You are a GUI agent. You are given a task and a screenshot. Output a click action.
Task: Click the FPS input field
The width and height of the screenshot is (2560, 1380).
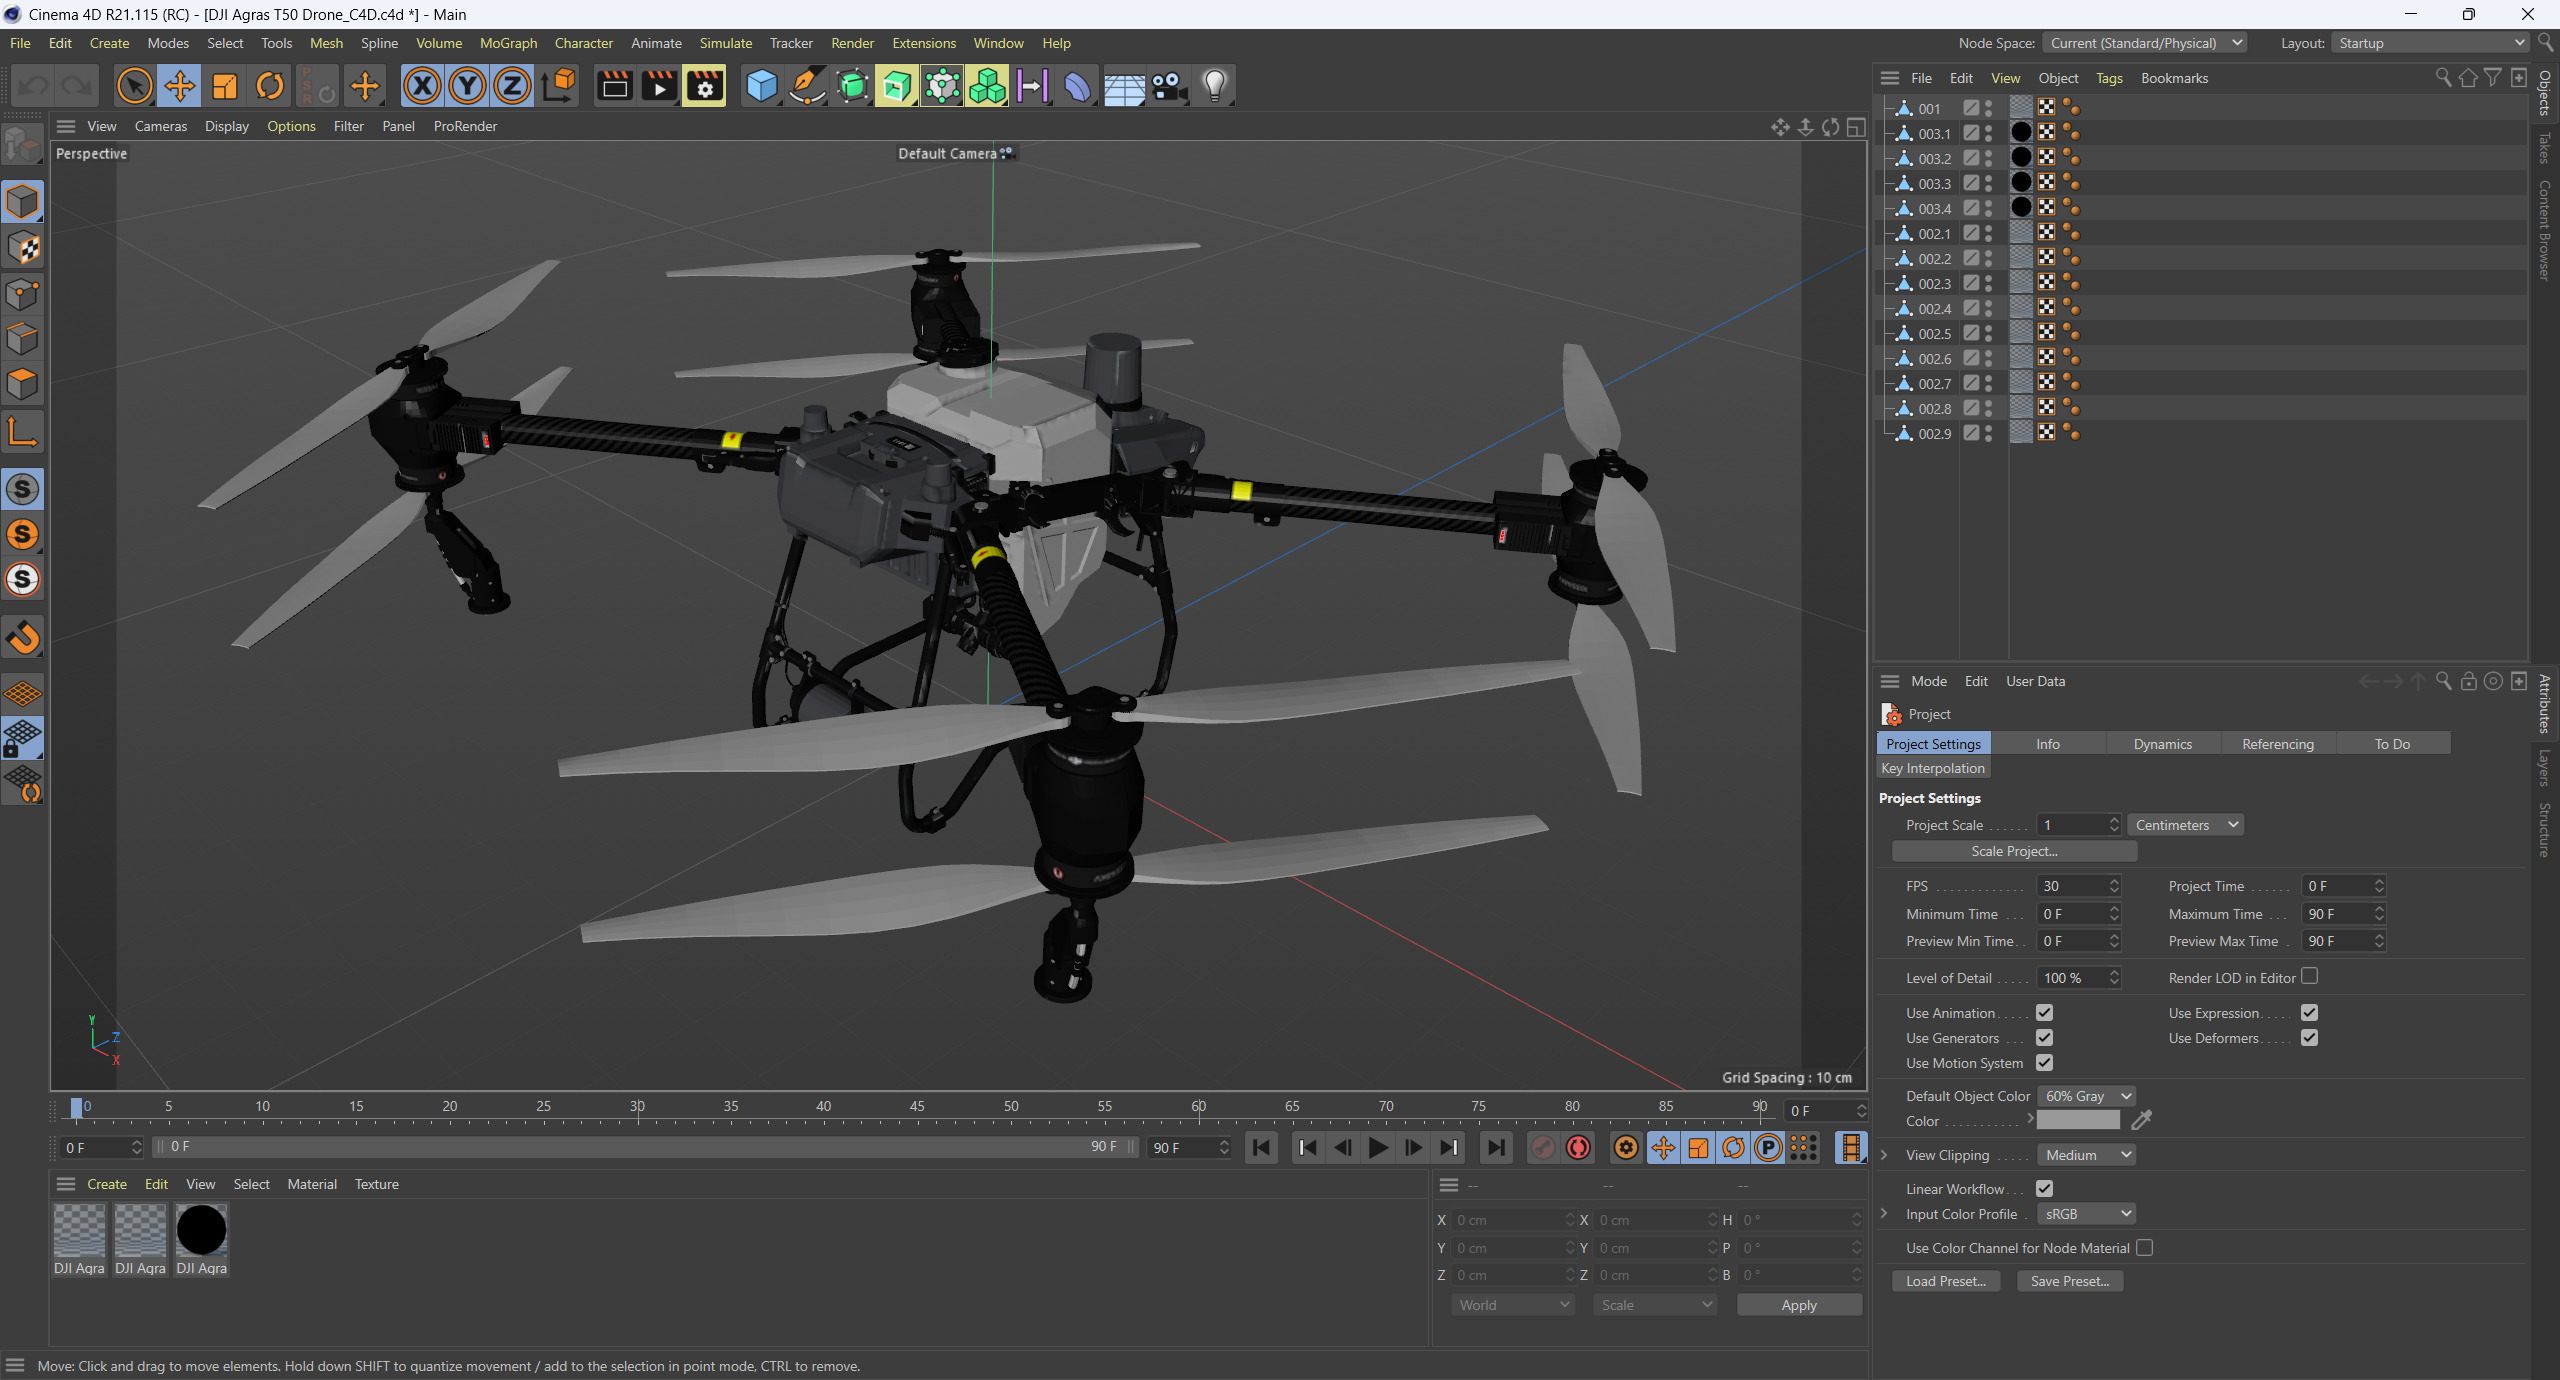[2071, 886]
